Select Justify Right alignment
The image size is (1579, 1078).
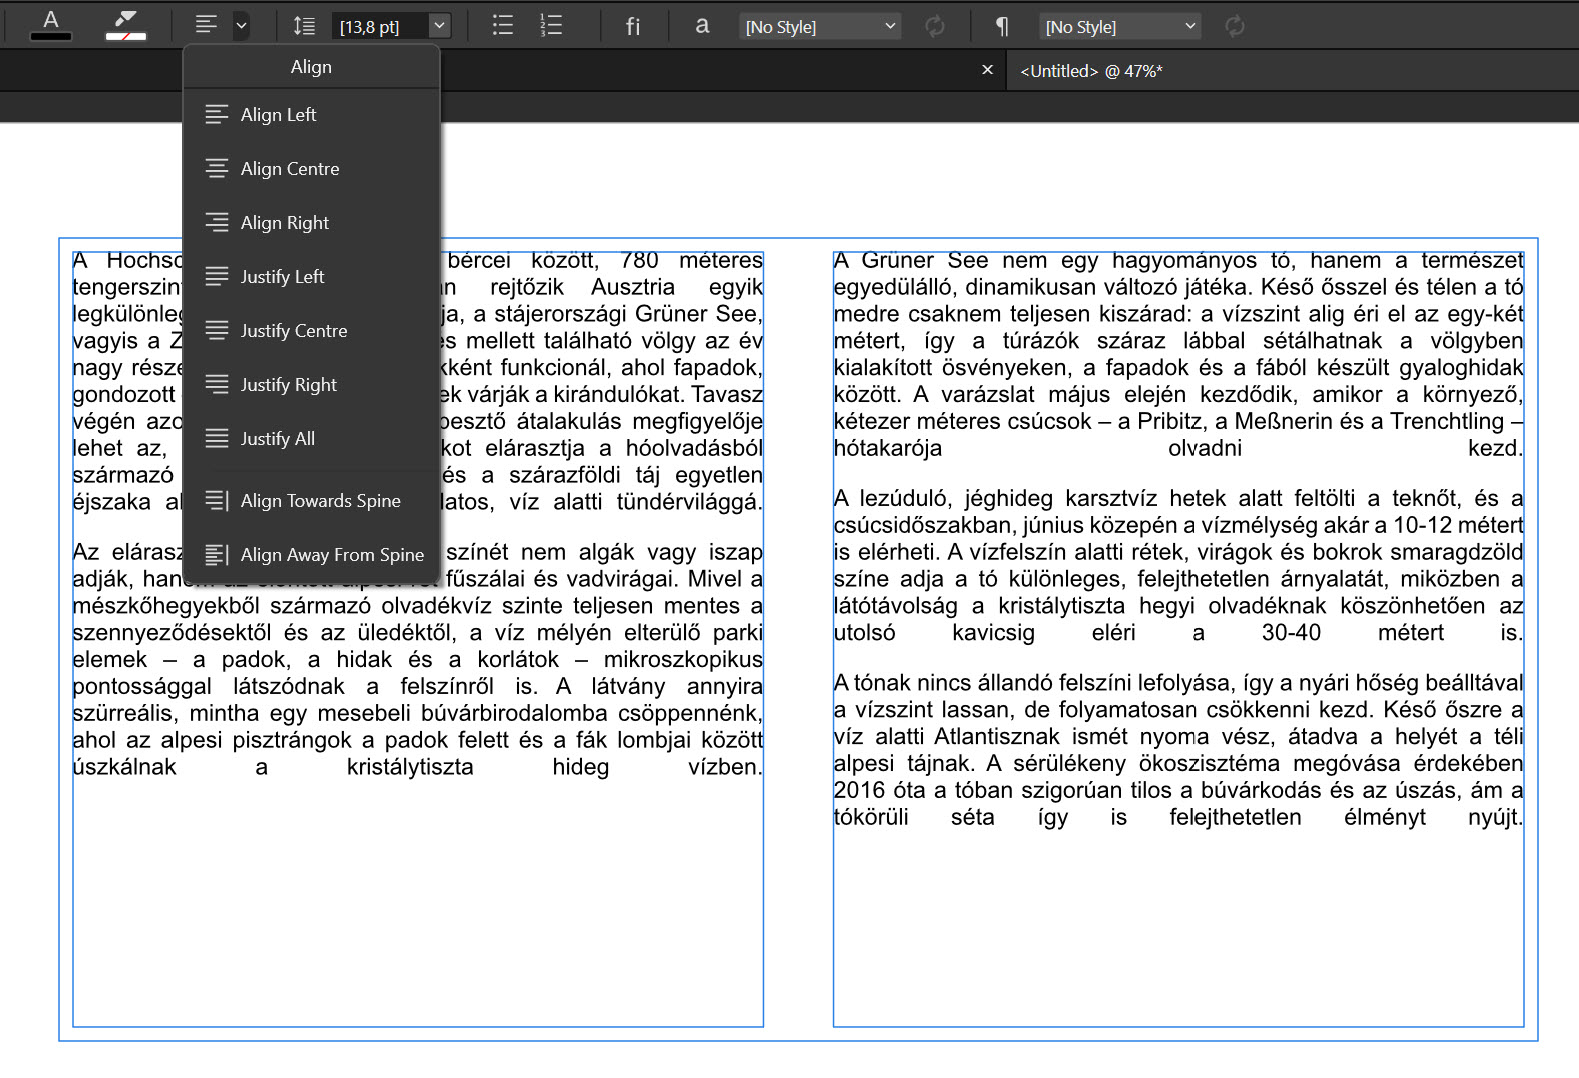[x=311, y=385]
